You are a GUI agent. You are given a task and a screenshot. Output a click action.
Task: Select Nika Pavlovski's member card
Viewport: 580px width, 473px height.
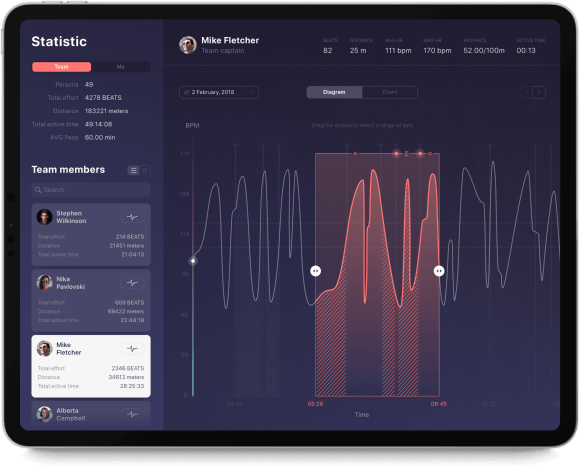click(91, 300)
